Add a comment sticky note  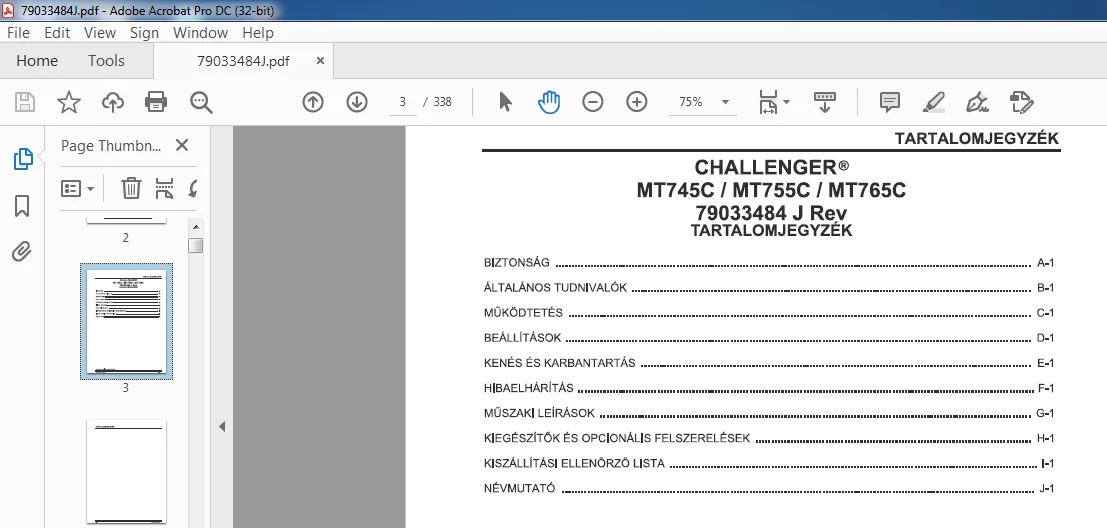coord(890,102)
